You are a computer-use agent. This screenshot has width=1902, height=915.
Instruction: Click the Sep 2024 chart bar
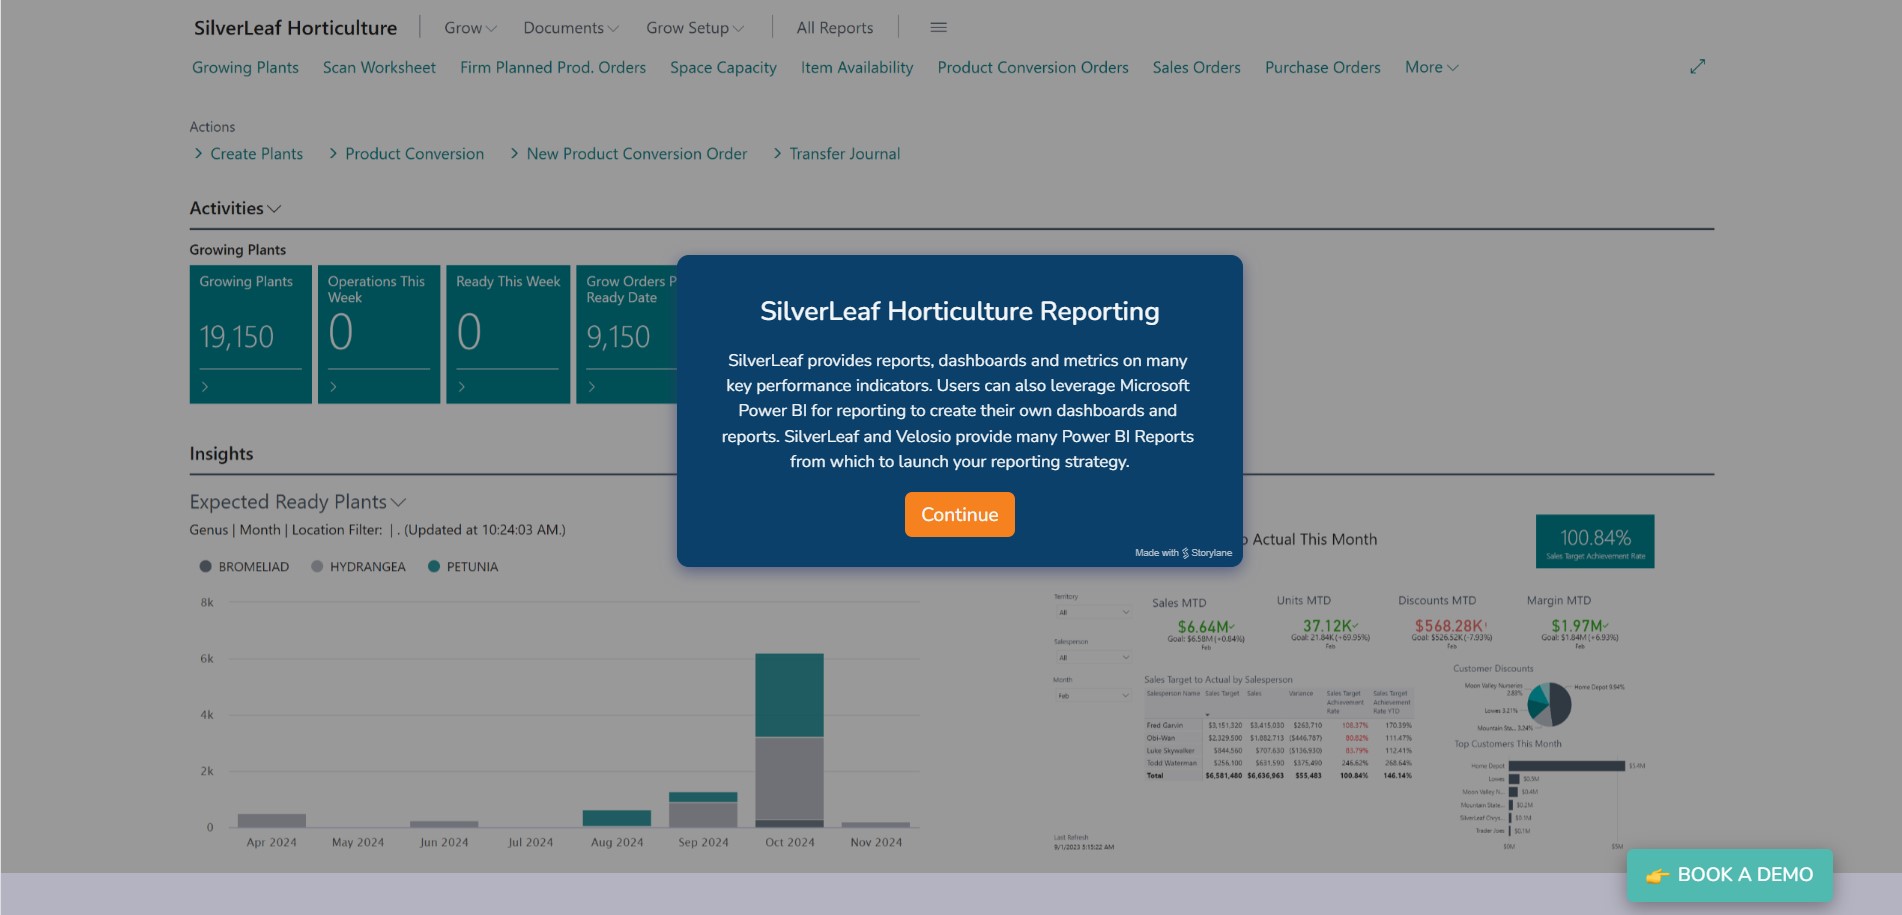[x=703, y=809]
